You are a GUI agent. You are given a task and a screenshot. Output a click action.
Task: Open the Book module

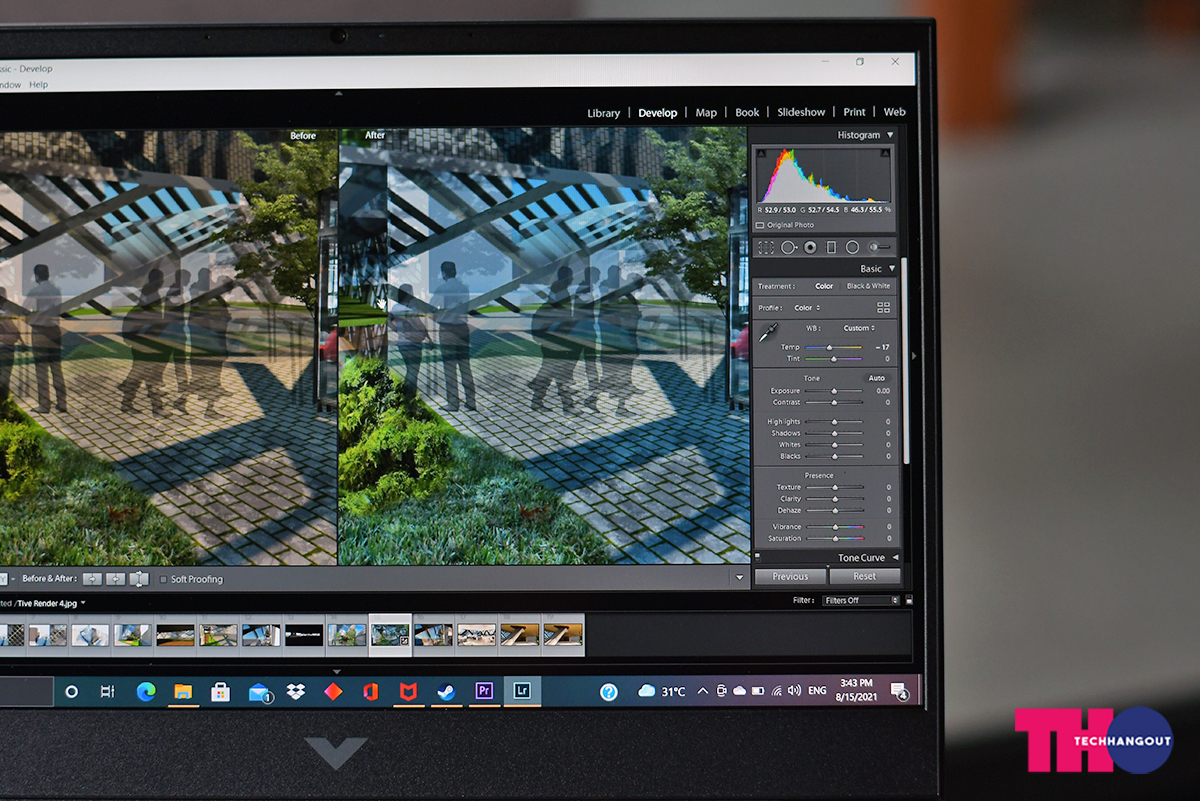point(747,113)
